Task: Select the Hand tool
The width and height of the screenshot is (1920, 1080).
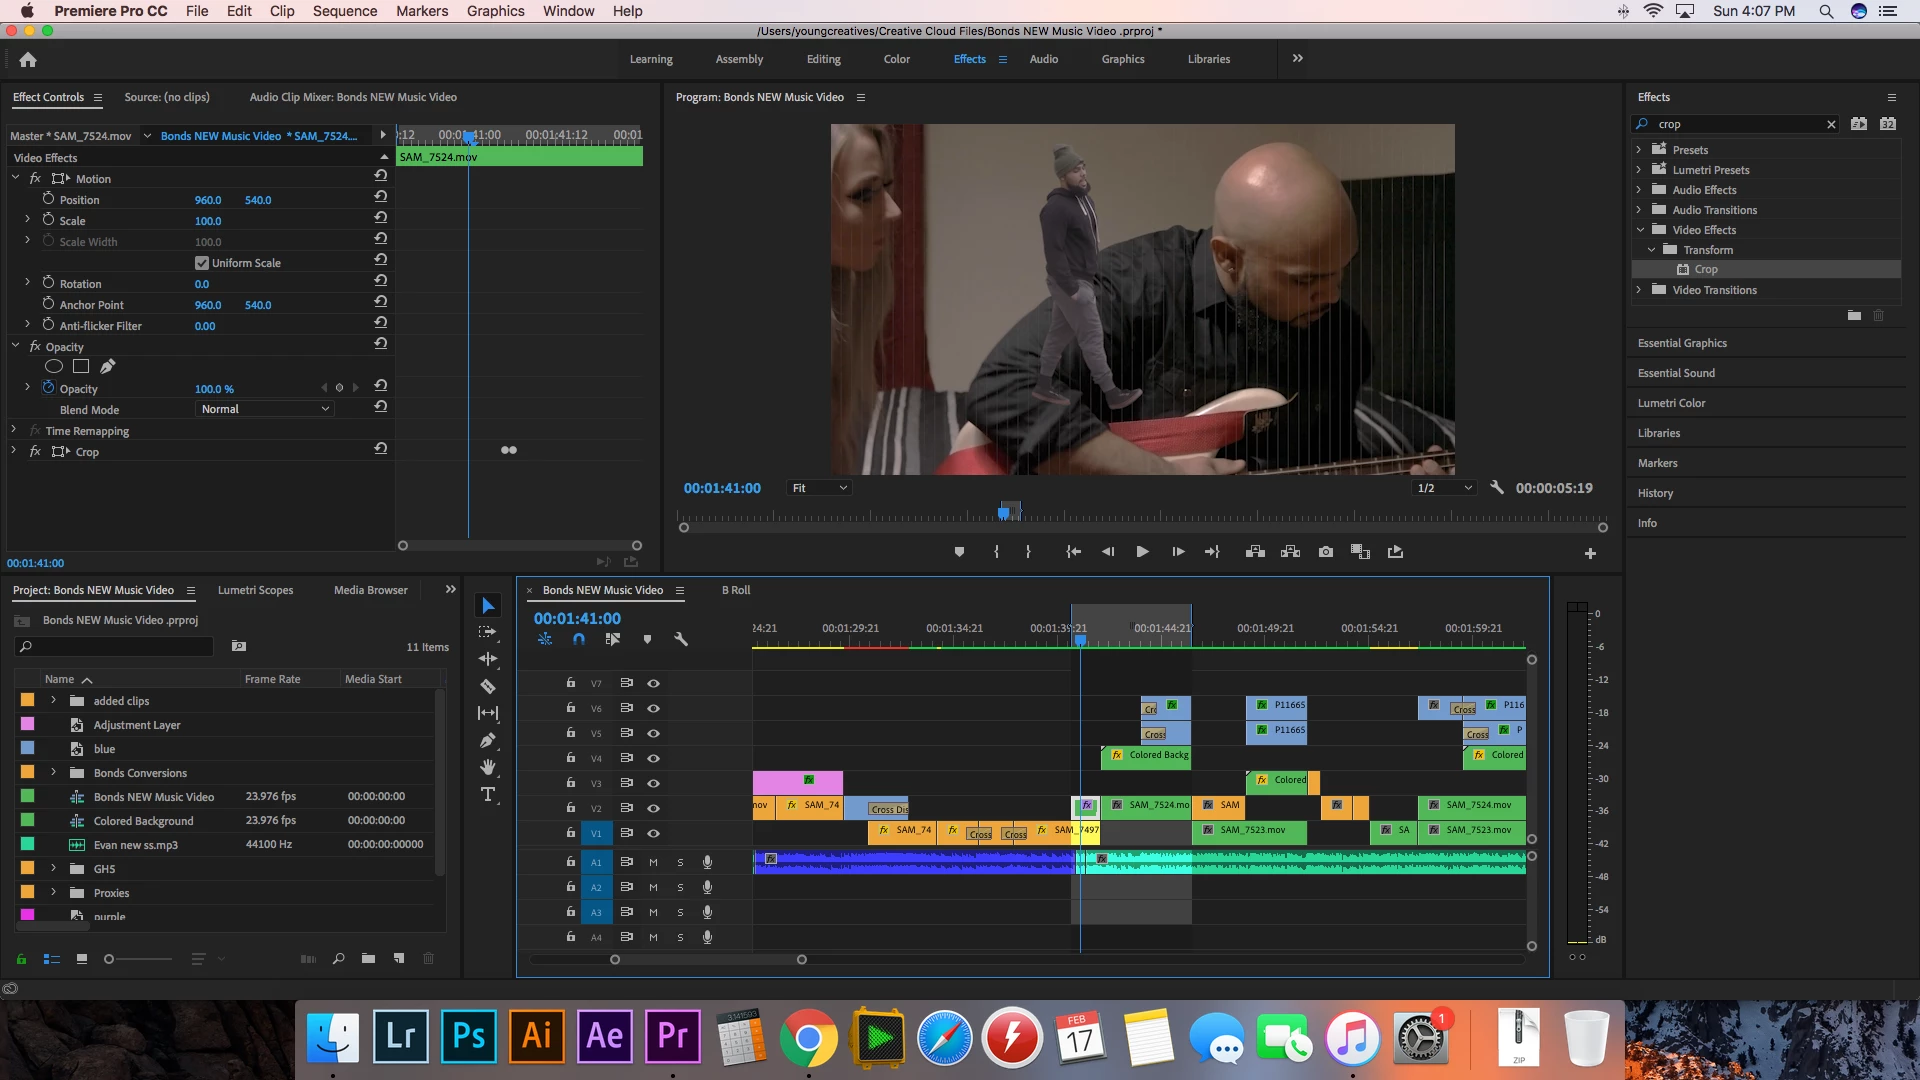Action: (x=488, y=767)
